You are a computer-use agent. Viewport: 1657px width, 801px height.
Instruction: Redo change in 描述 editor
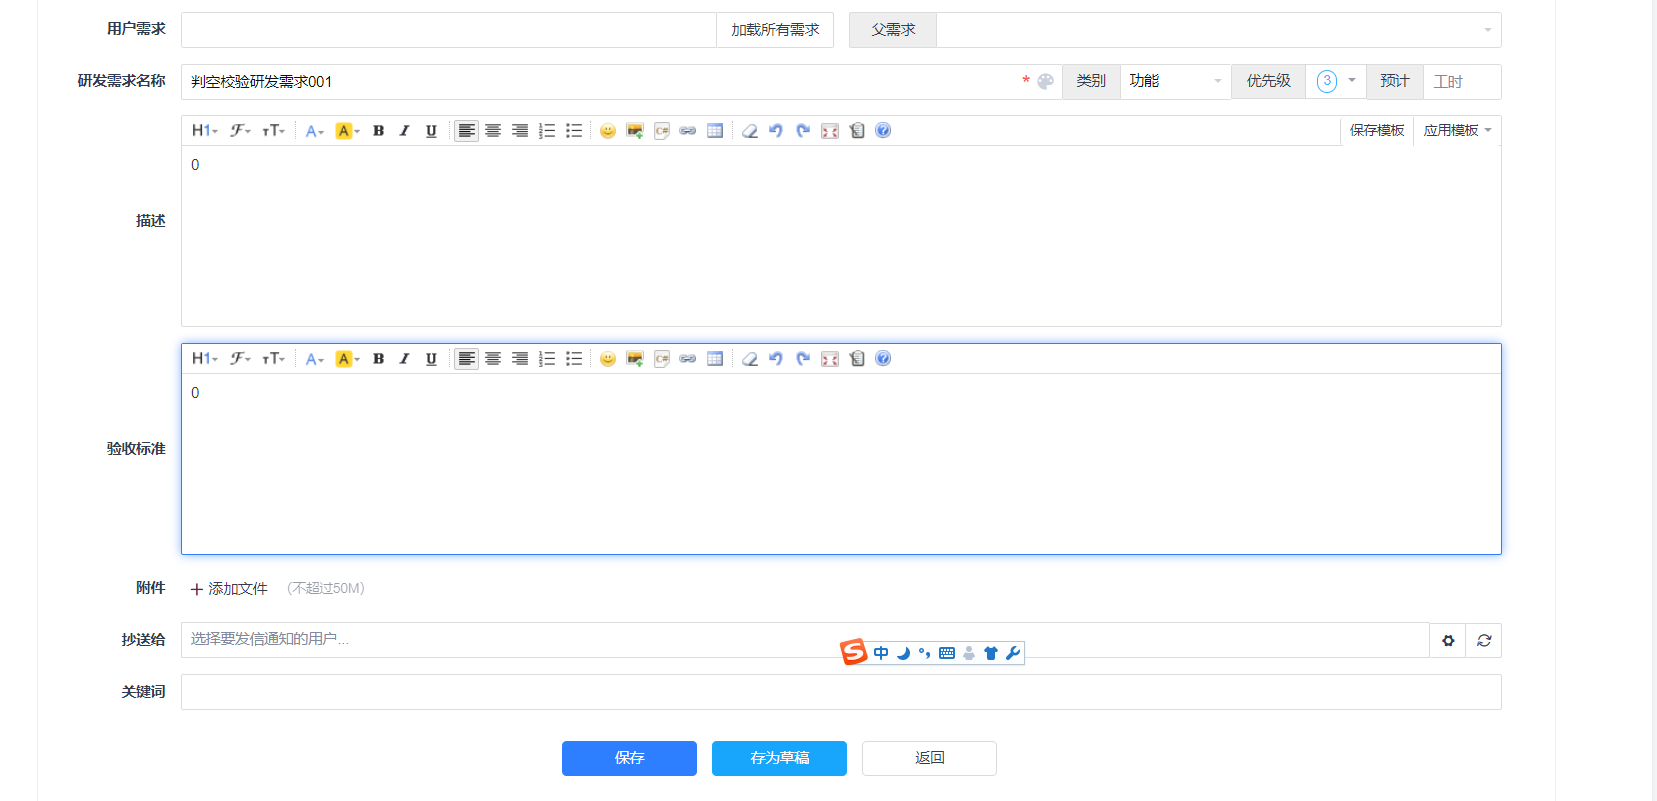pyautogui.click(x=803, y=131)
